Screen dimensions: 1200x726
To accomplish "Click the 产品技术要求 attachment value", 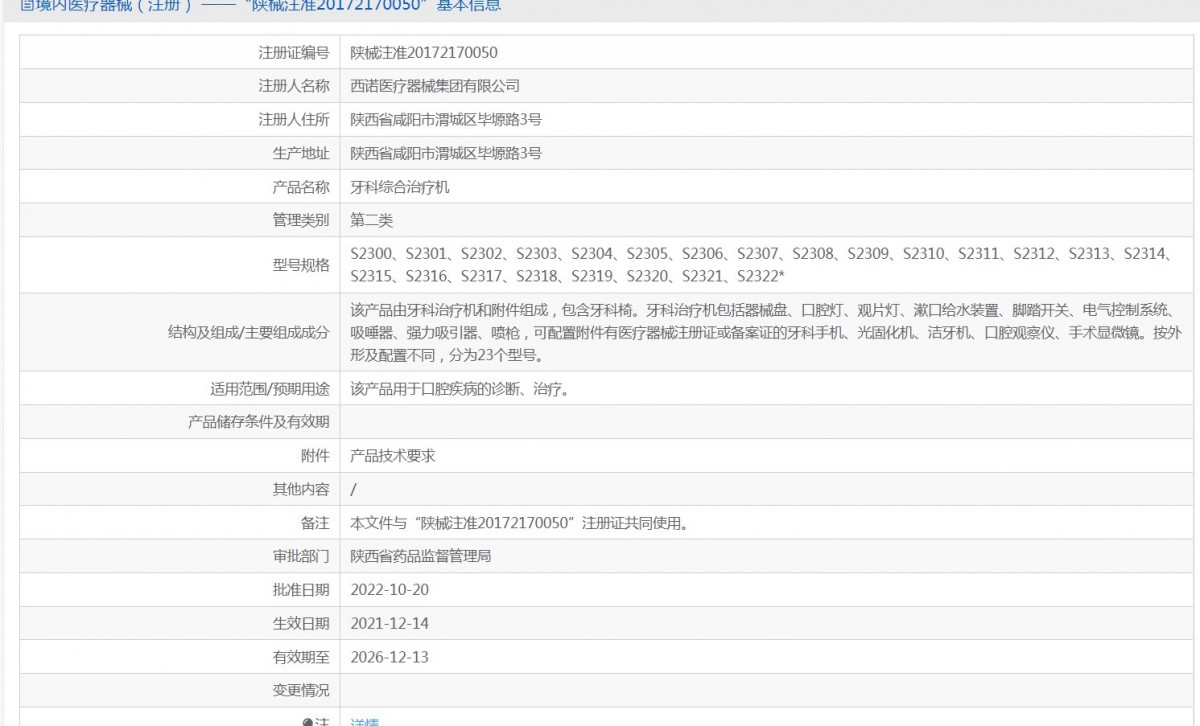I will tap(392, 455).
